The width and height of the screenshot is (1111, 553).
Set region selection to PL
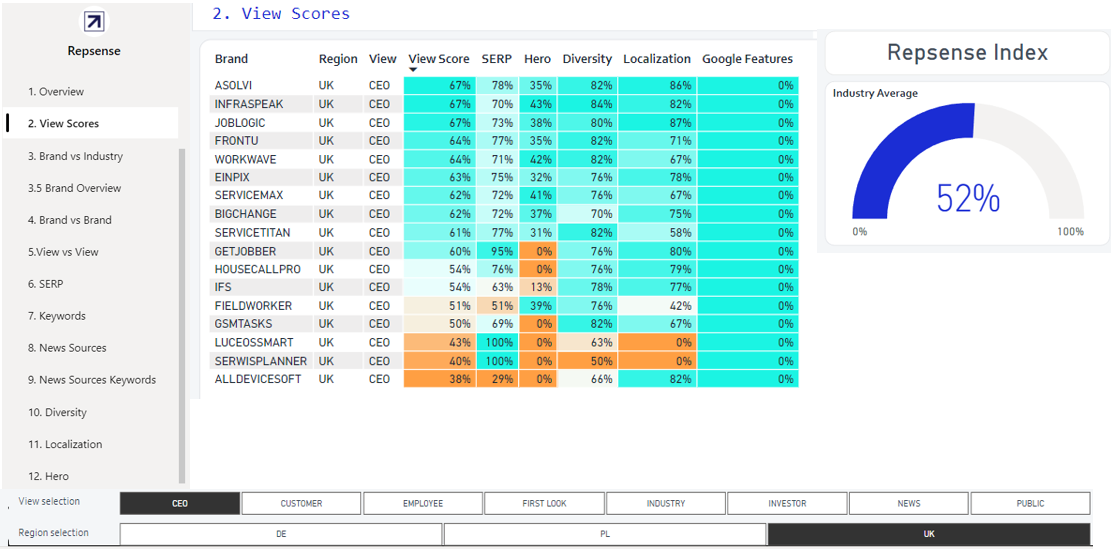[x=605, y=534]
